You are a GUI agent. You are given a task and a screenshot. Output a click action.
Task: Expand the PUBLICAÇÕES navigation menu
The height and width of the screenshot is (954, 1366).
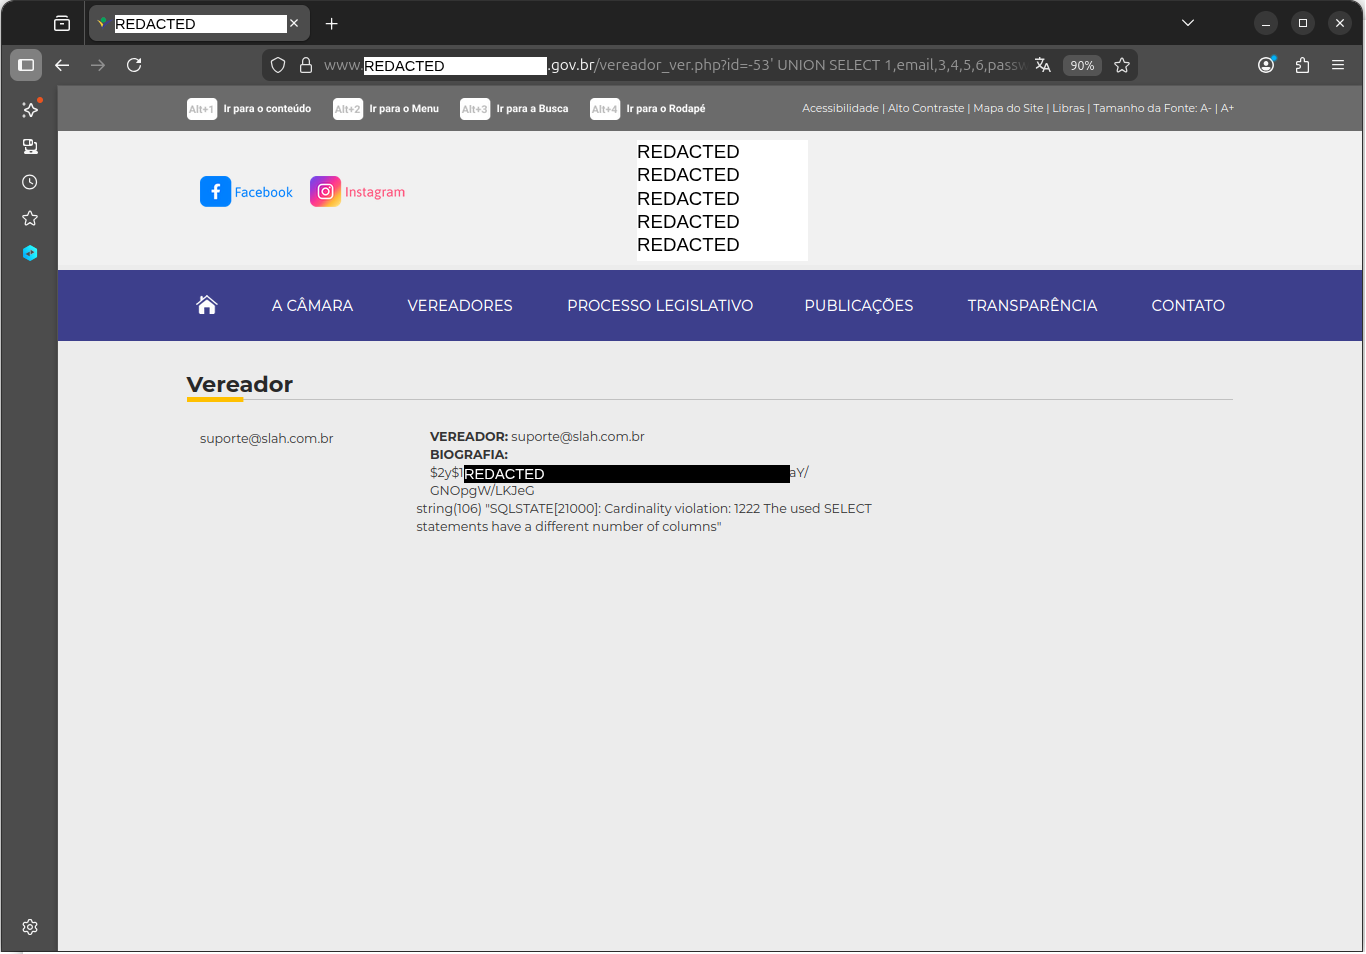(858, 305)
